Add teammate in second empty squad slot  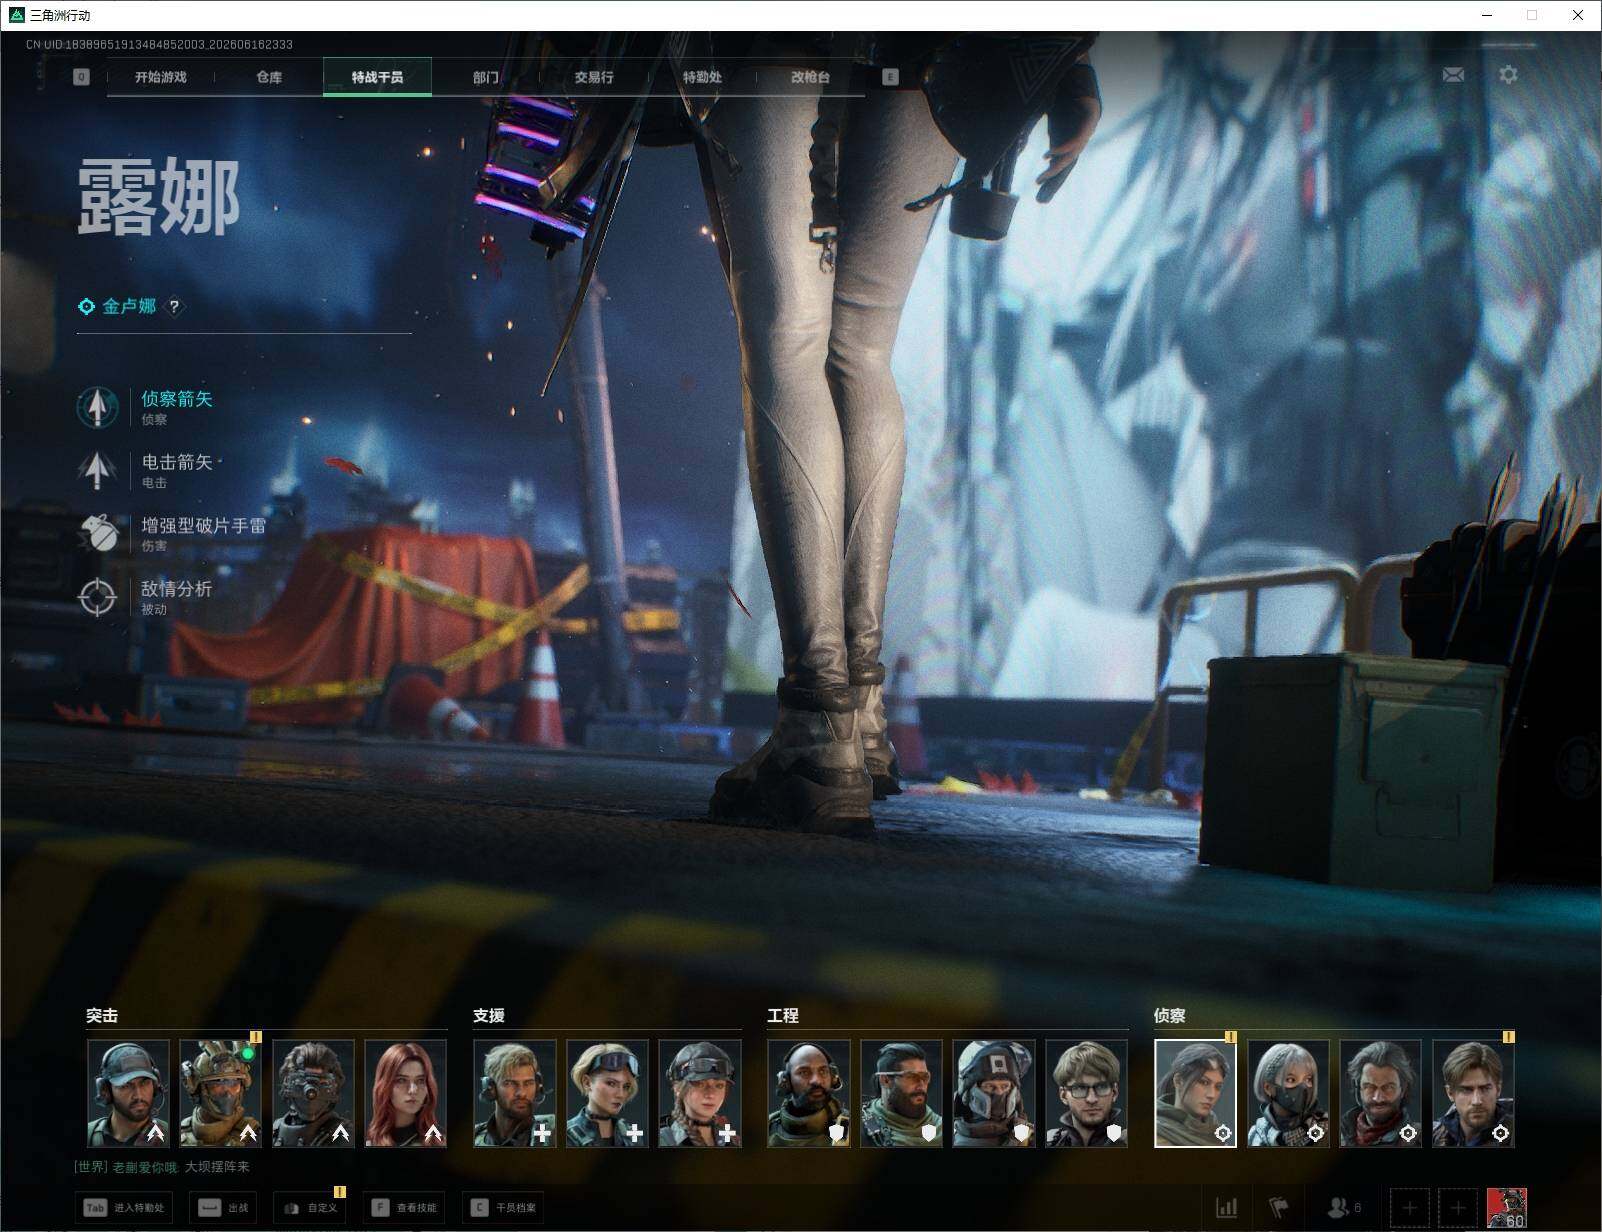(x=1457, y=1208)
